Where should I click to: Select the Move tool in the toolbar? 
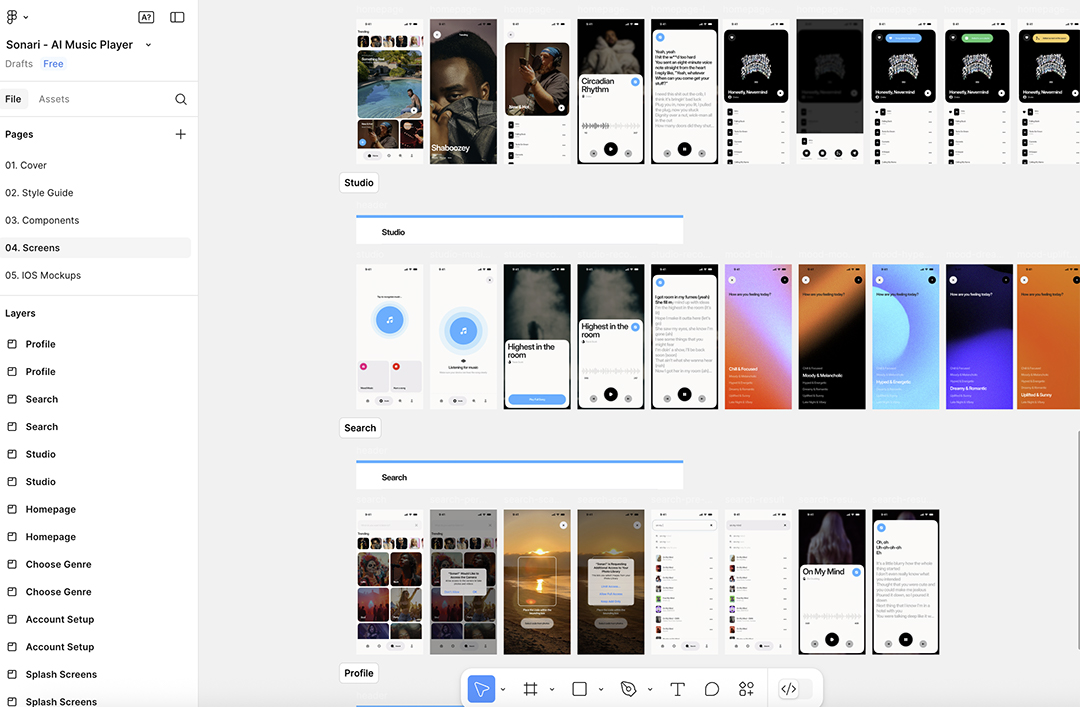click(x=481, y=689)
